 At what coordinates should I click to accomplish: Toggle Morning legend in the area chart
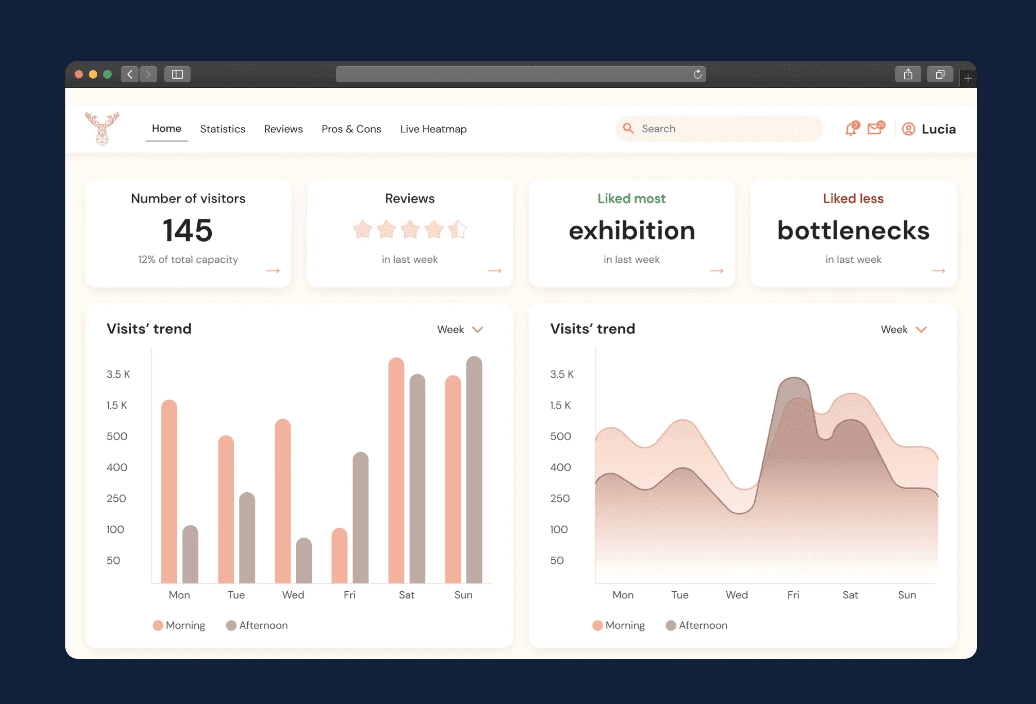pyautogui.click(x=618, y=625)
